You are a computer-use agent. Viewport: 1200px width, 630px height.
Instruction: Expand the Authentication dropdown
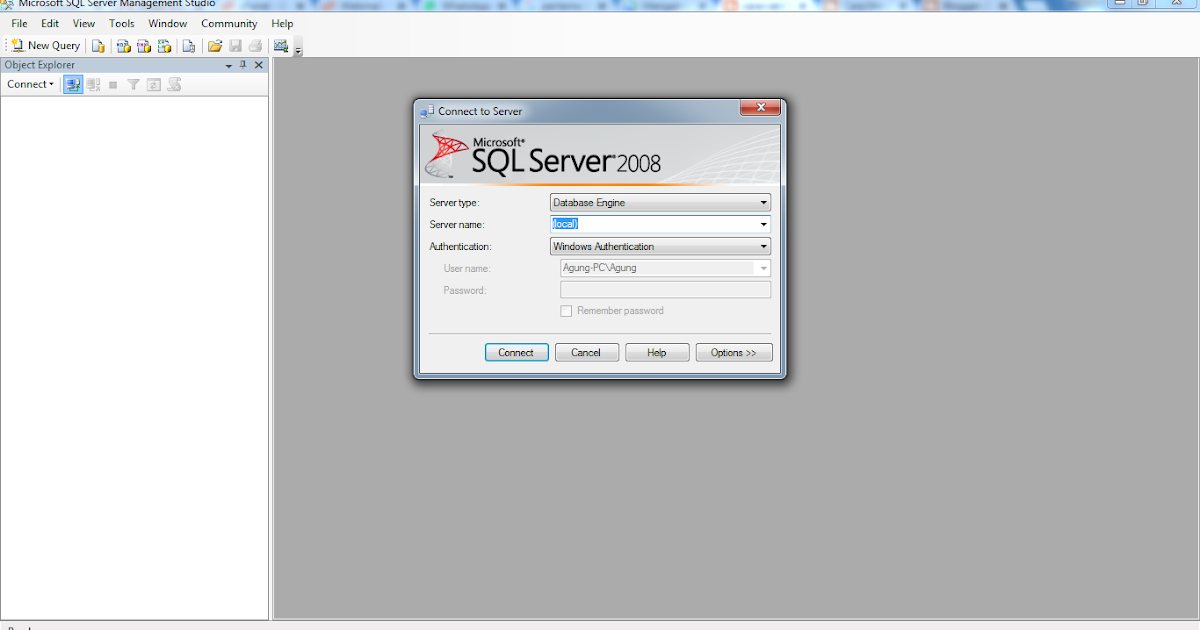pyautogui.click(x=763, y=246)
